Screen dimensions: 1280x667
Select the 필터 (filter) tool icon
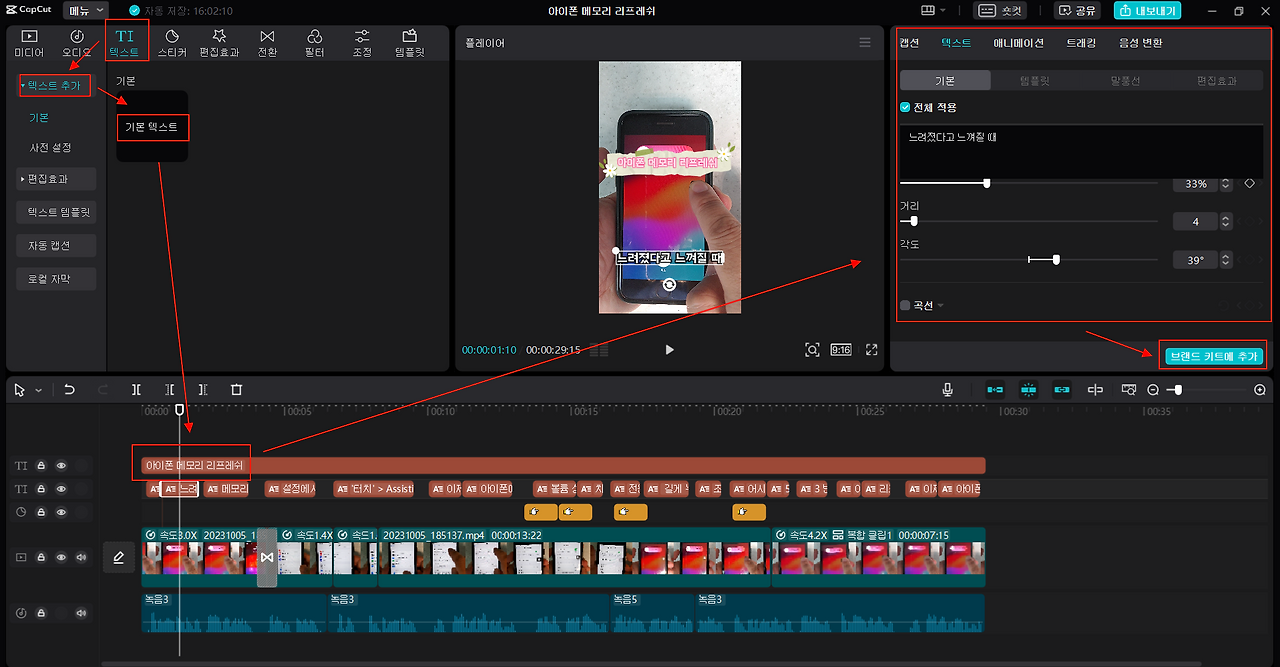(315, 42)
